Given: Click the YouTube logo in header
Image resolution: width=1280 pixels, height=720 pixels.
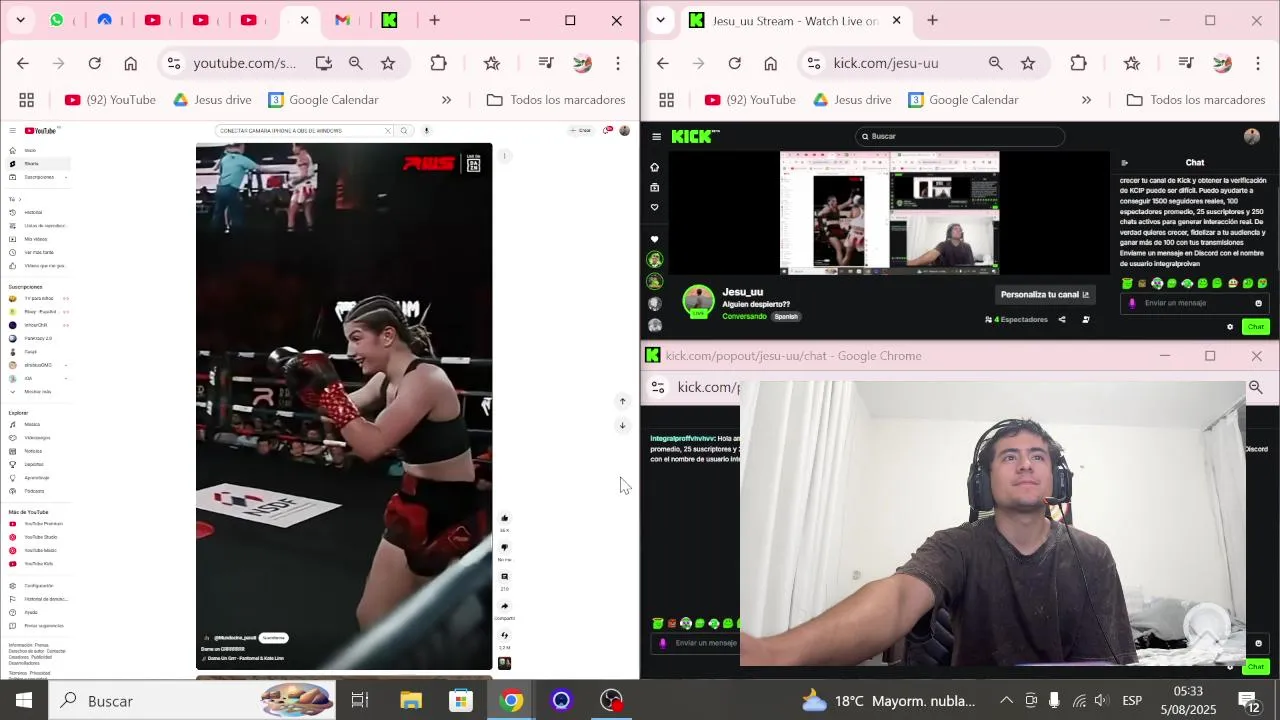Looking at the screenshot, I should 40,131.
